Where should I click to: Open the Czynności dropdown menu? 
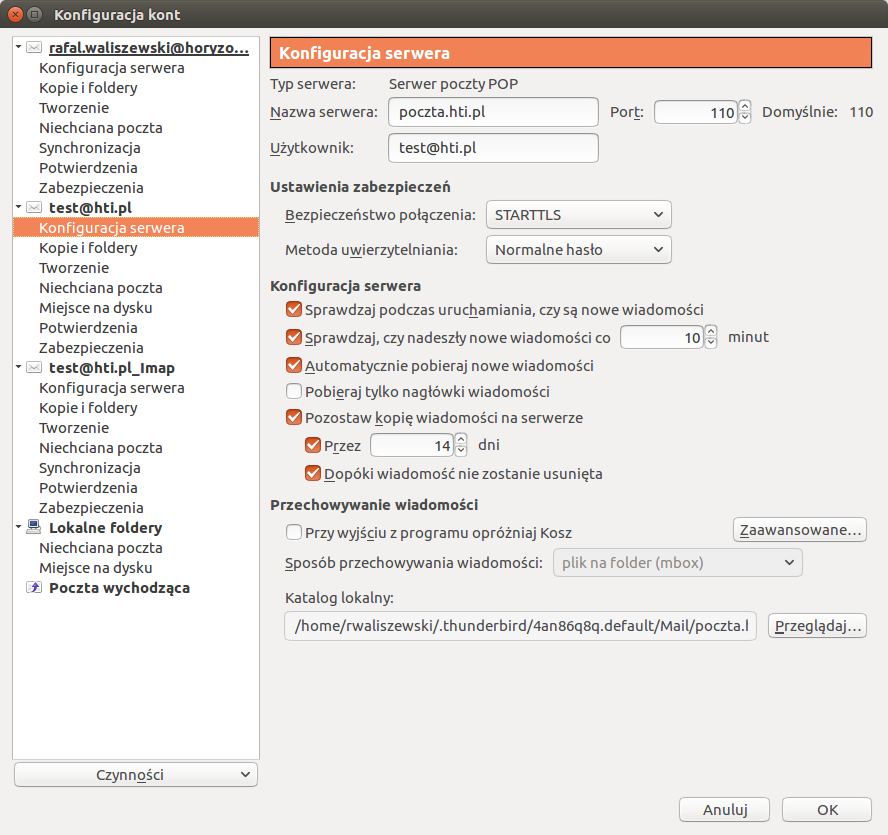pos(136,775)
